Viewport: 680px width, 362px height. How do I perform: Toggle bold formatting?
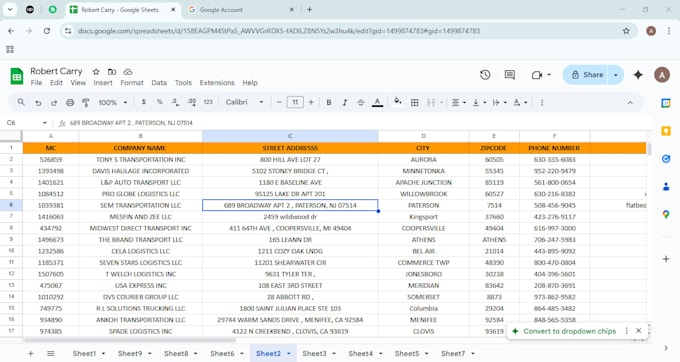329,103
